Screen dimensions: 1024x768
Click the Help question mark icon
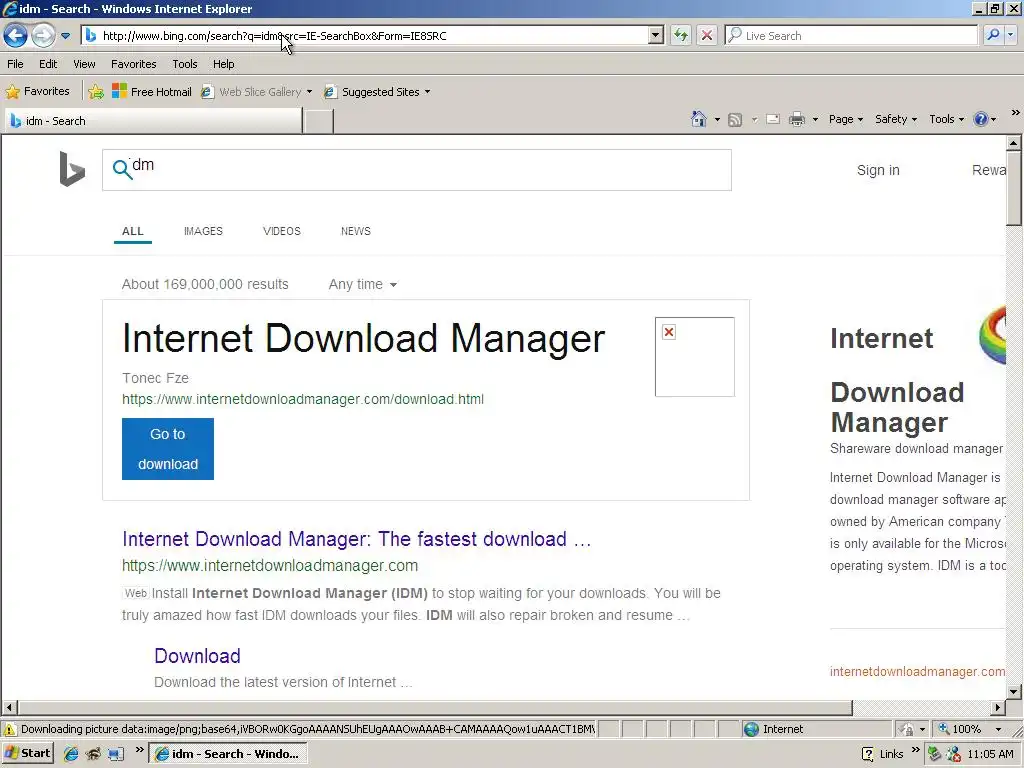point(980,119)
